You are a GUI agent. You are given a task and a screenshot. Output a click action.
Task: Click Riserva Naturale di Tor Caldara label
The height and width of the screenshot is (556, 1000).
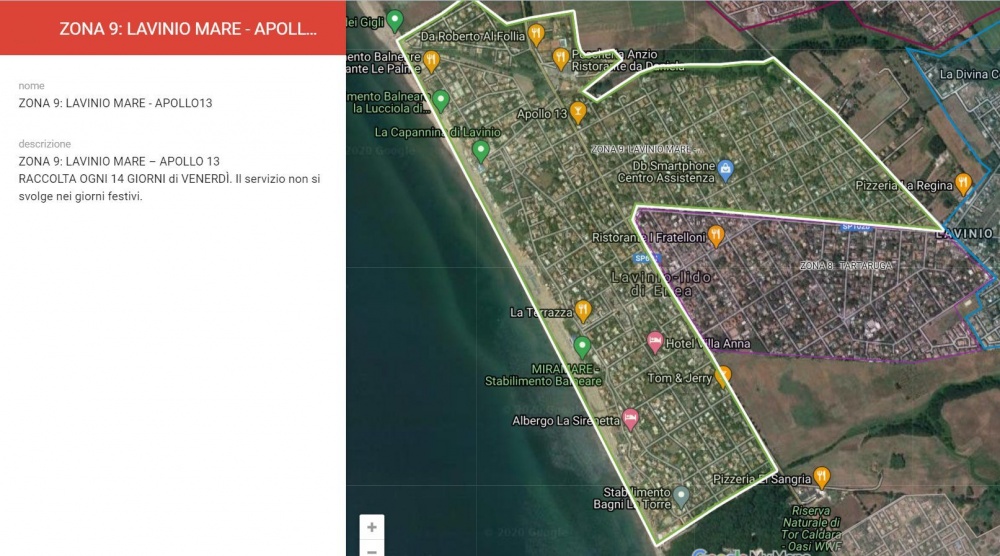pyautogui.click(x=811, y=529)
